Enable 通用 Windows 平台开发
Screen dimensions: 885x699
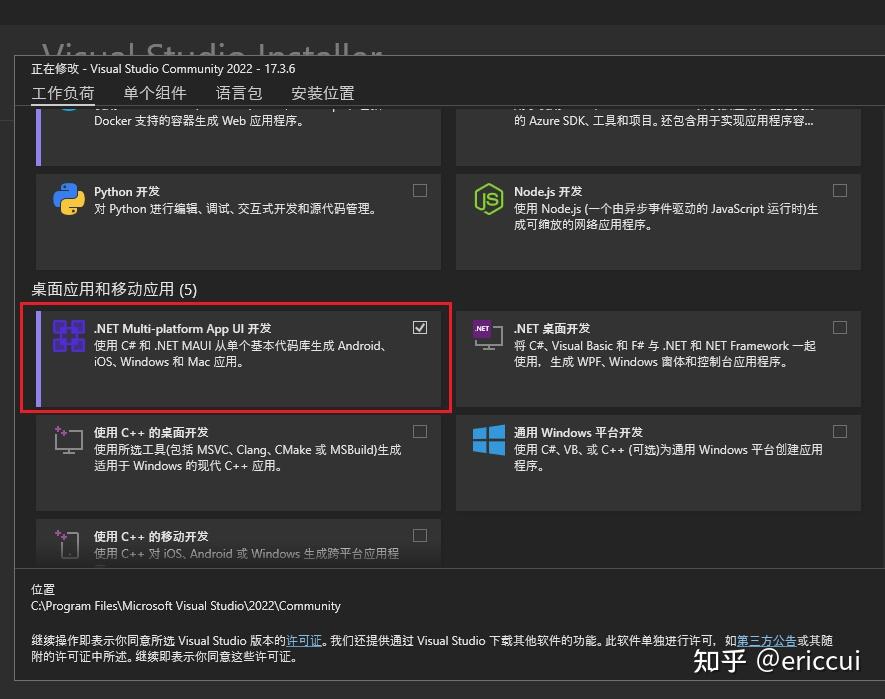pos(840,431)
